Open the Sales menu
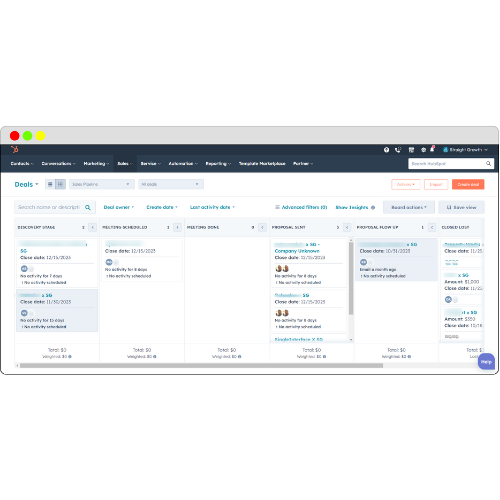Image resolution: width=500 pixels, height=500 pixels. tap(125, 164)
